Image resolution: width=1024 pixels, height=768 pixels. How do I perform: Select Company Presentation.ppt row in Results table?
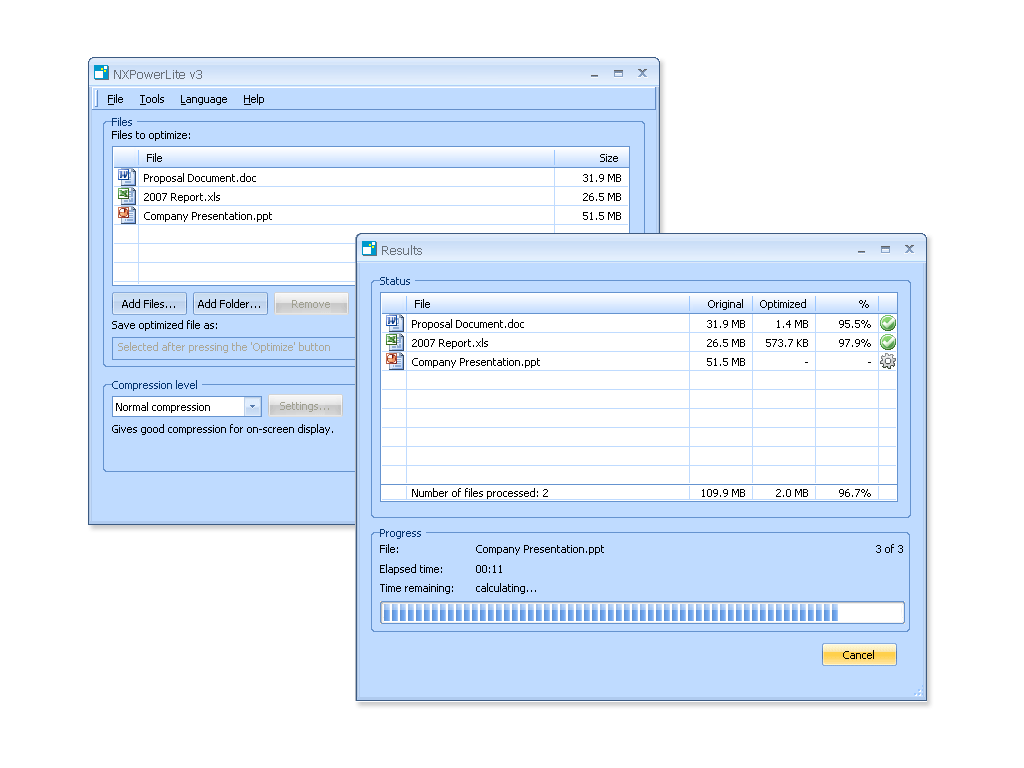click(639, 361)
